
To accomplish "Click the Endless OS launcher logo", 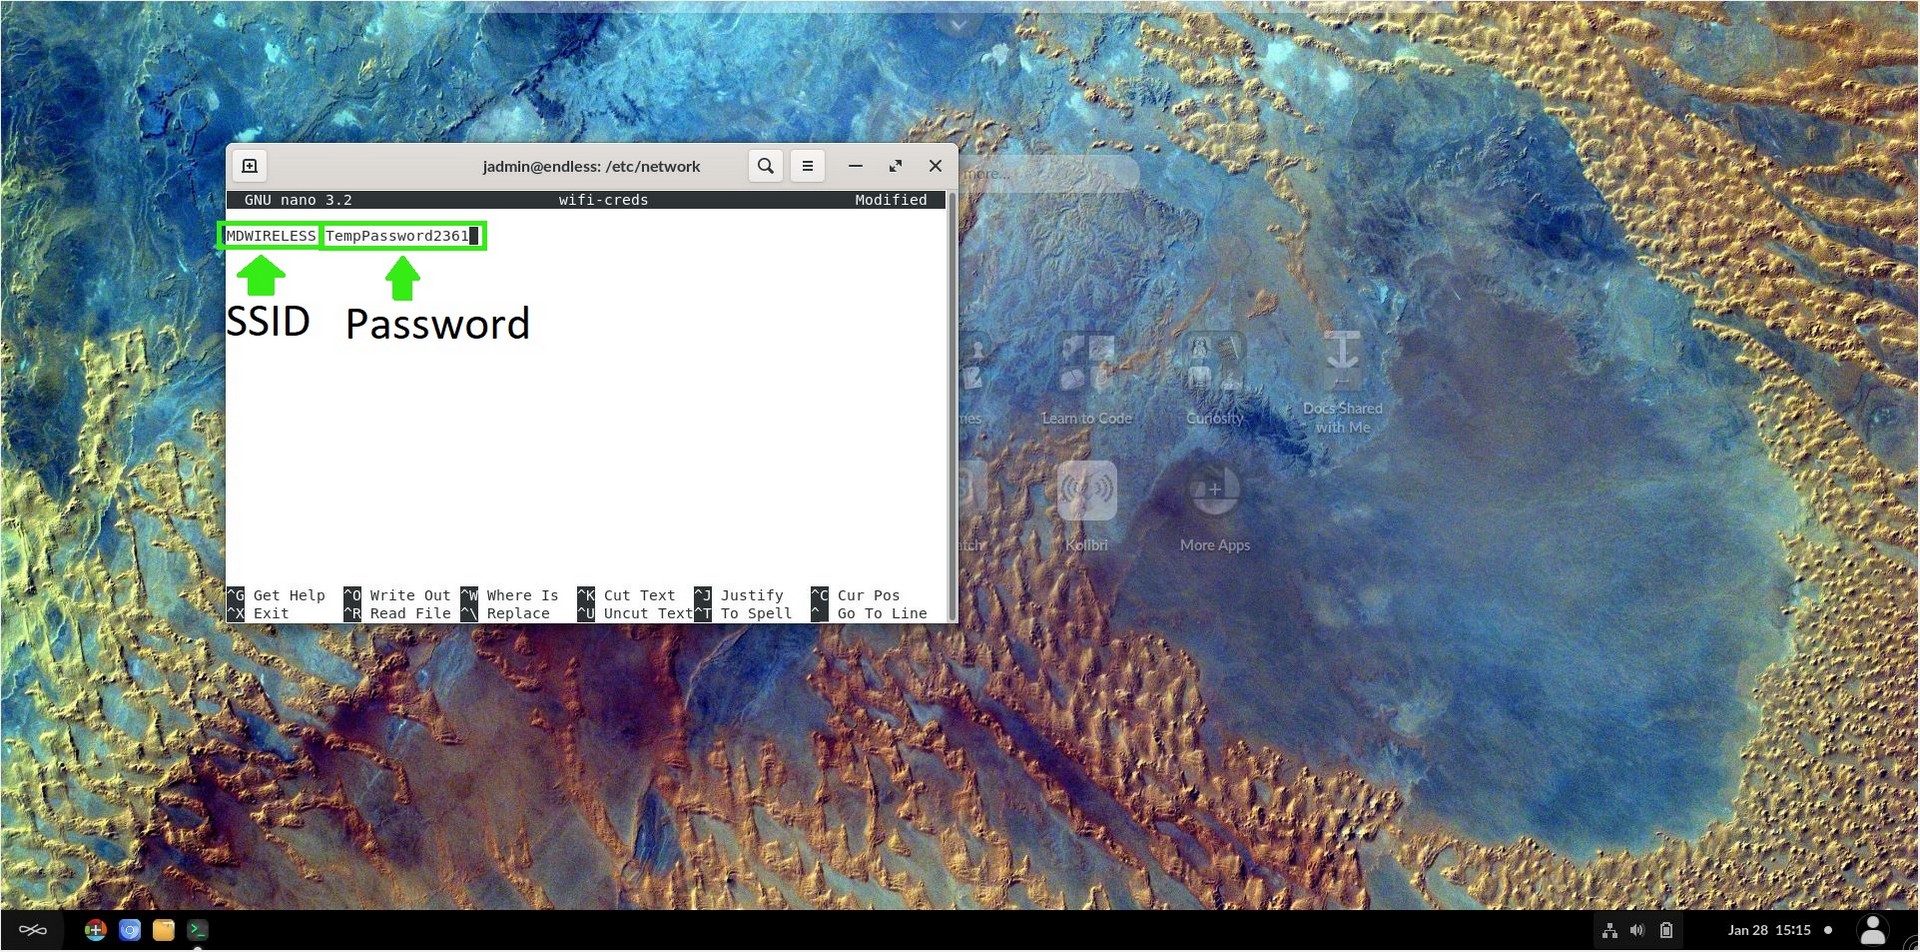I will tap(33, 931).
